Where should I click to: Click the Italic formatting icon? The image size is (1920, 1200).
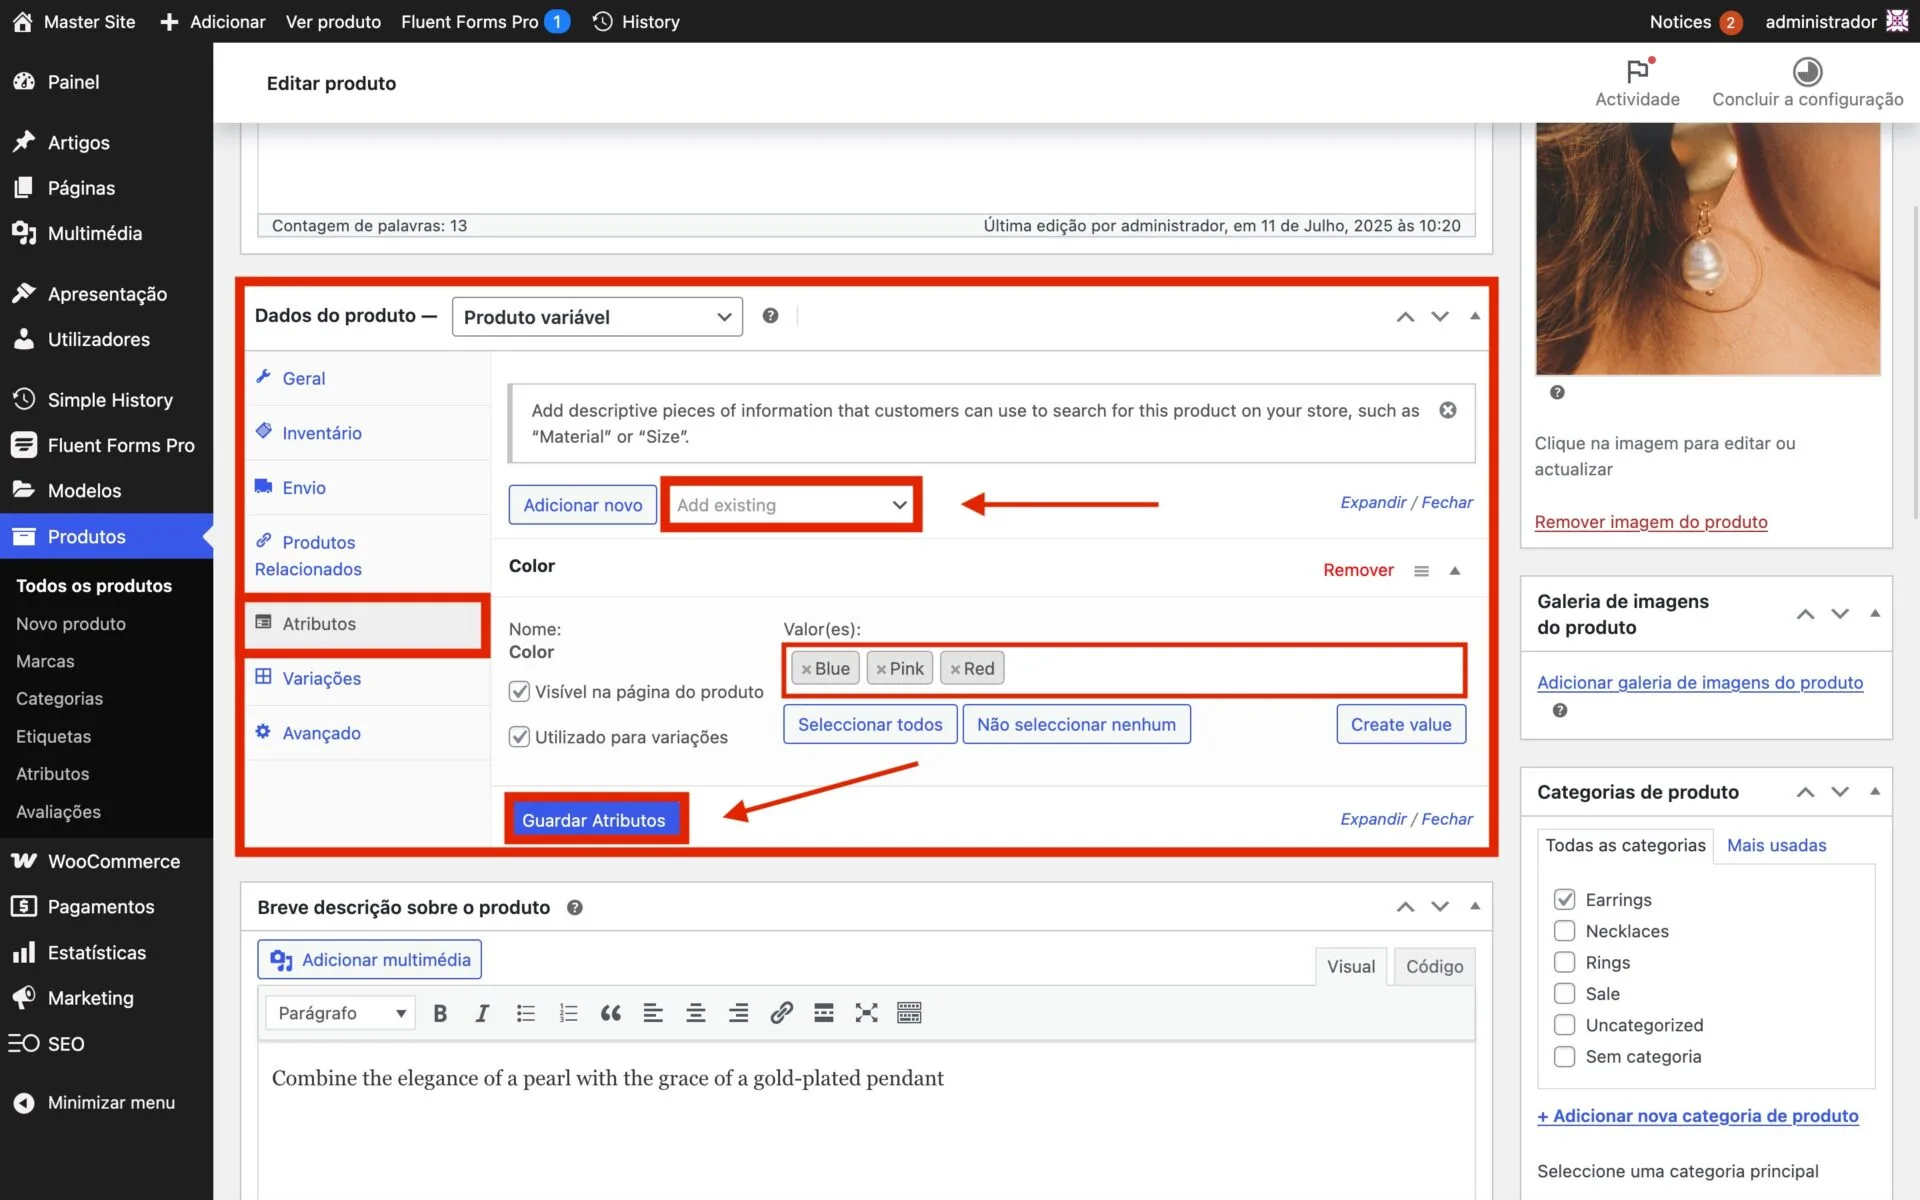click(x=482, y=1013)
